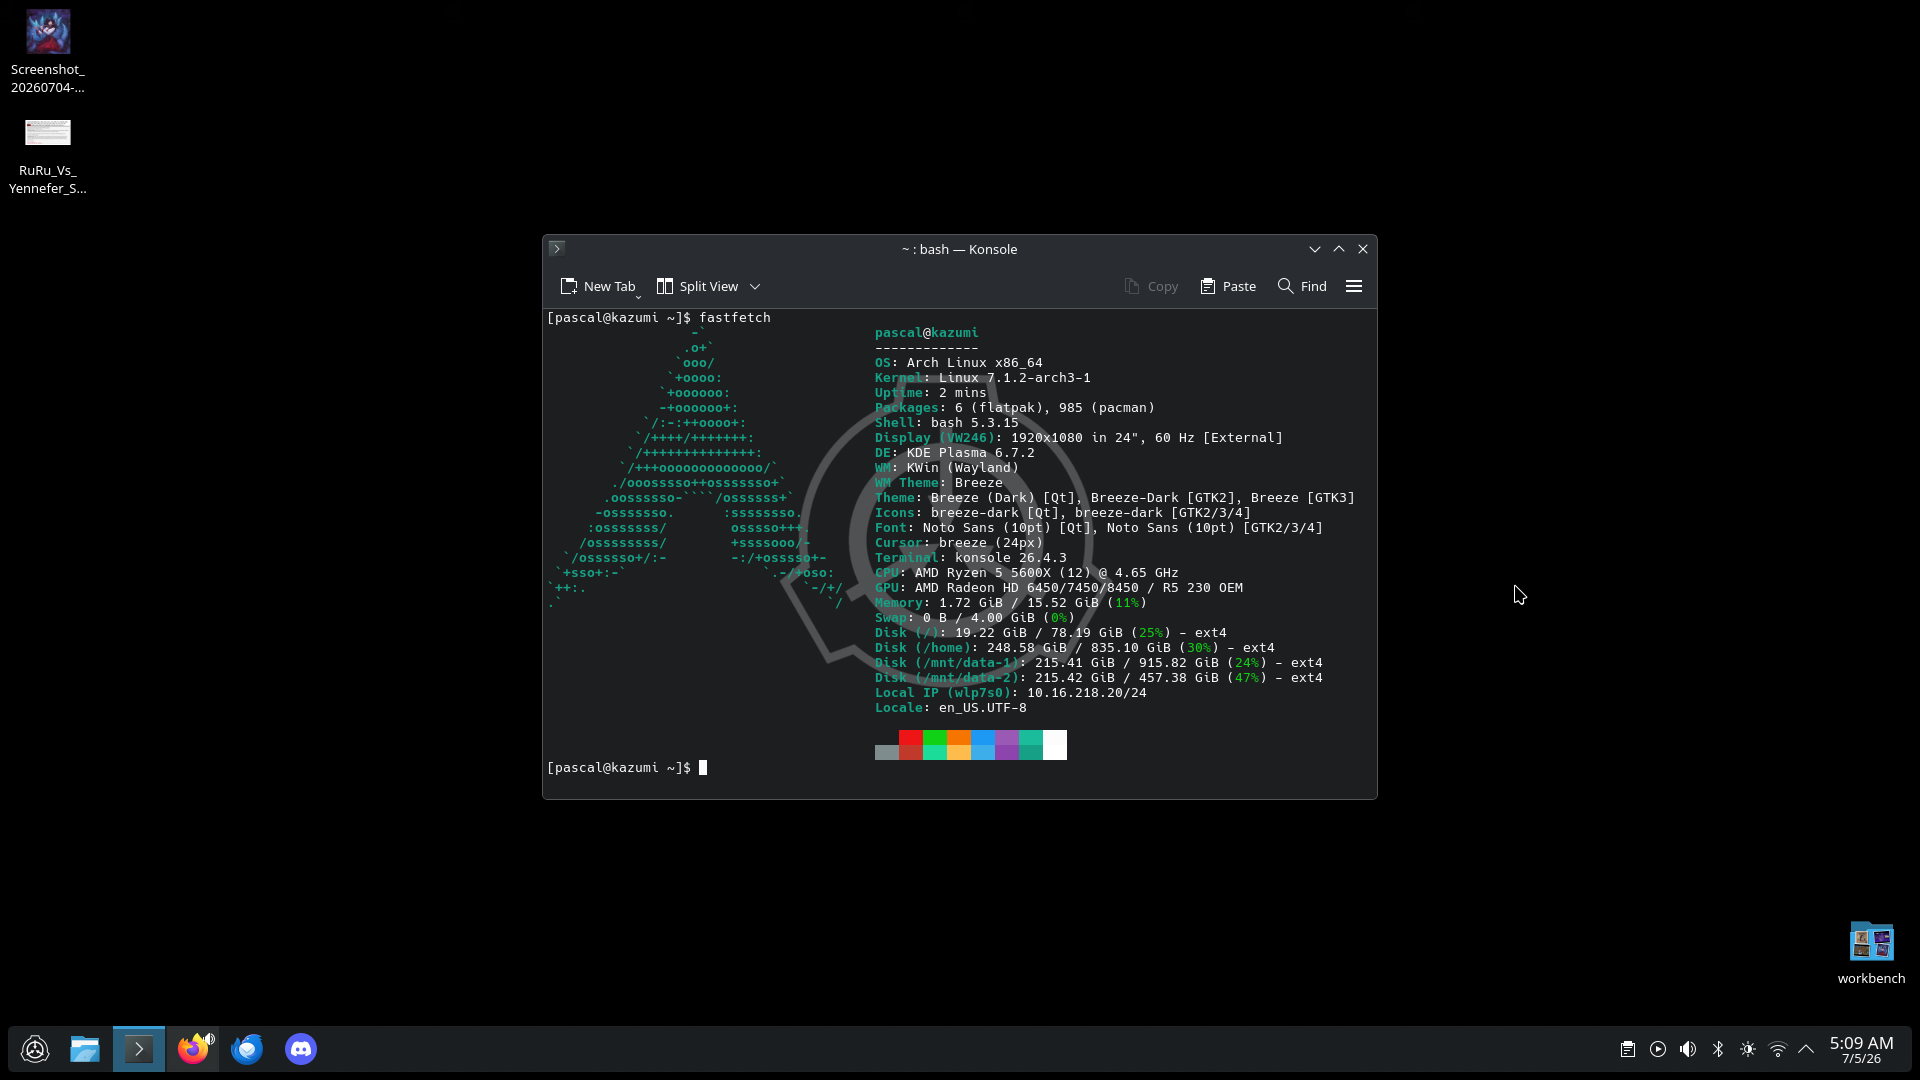1920x1080 pixels.
Task: Click the terminal prompt cursor
Action: 703,768
